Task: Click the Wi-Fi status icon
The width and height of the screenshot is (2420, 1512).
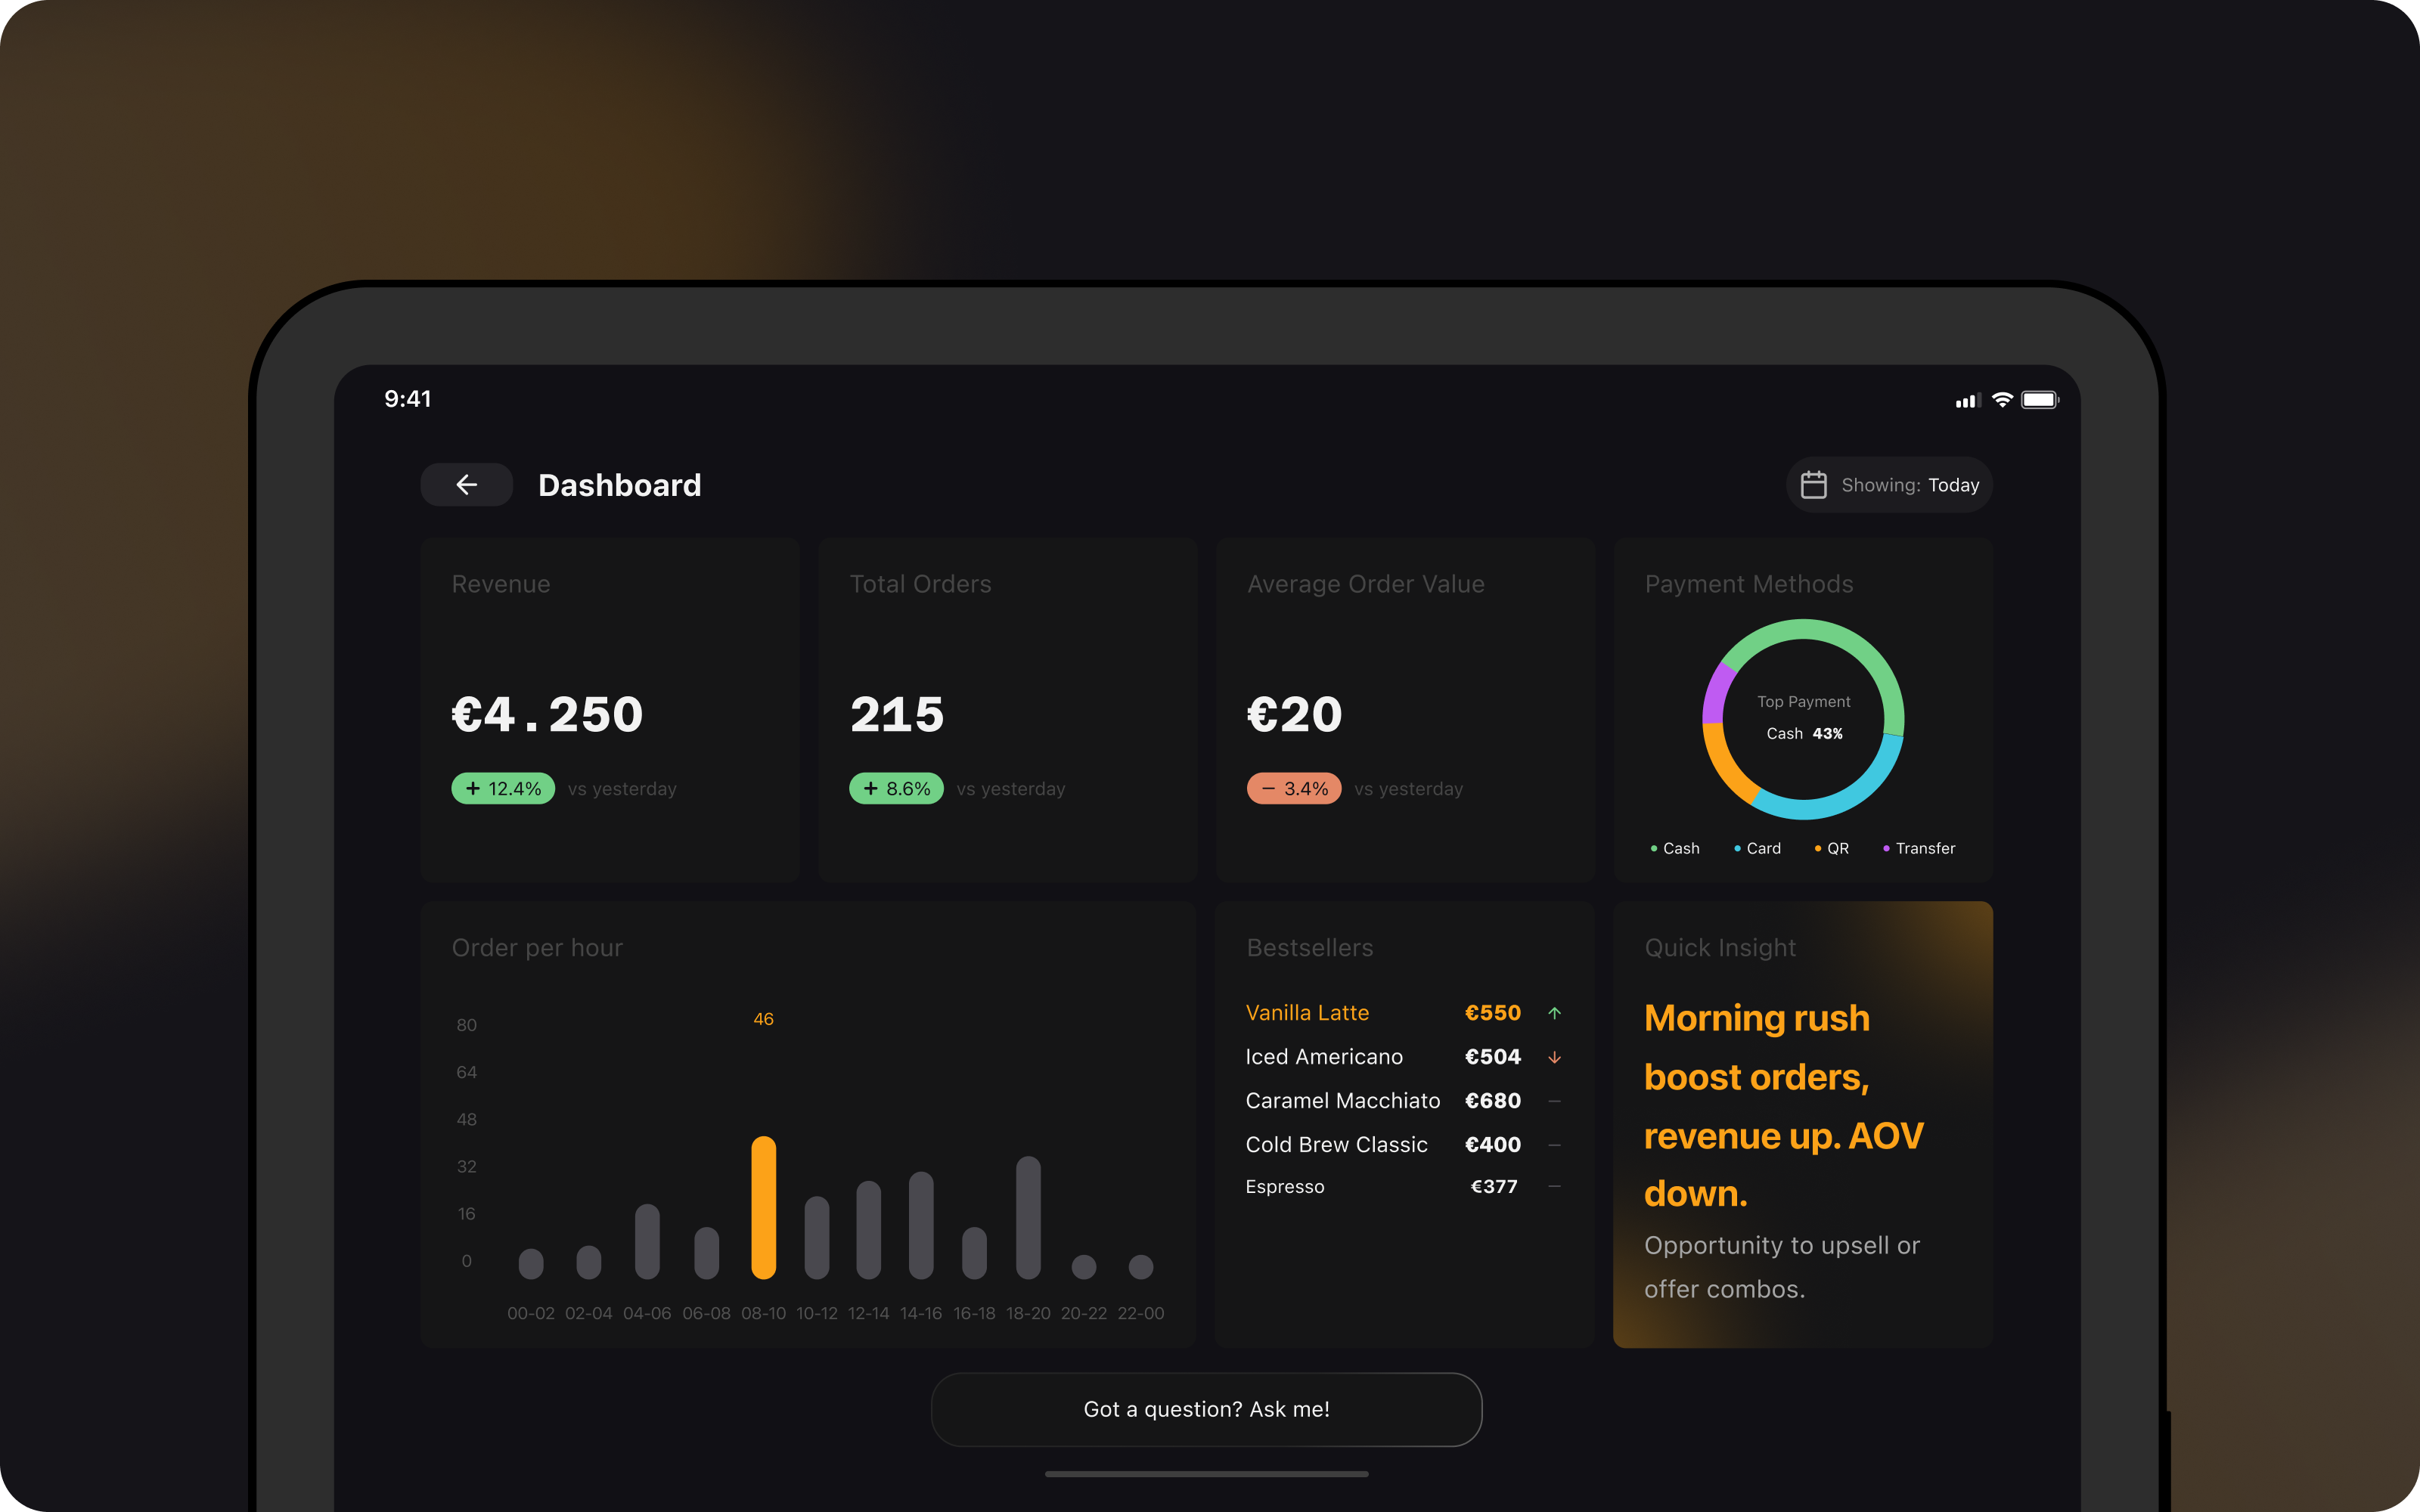Action: [x=2002, y=400]
